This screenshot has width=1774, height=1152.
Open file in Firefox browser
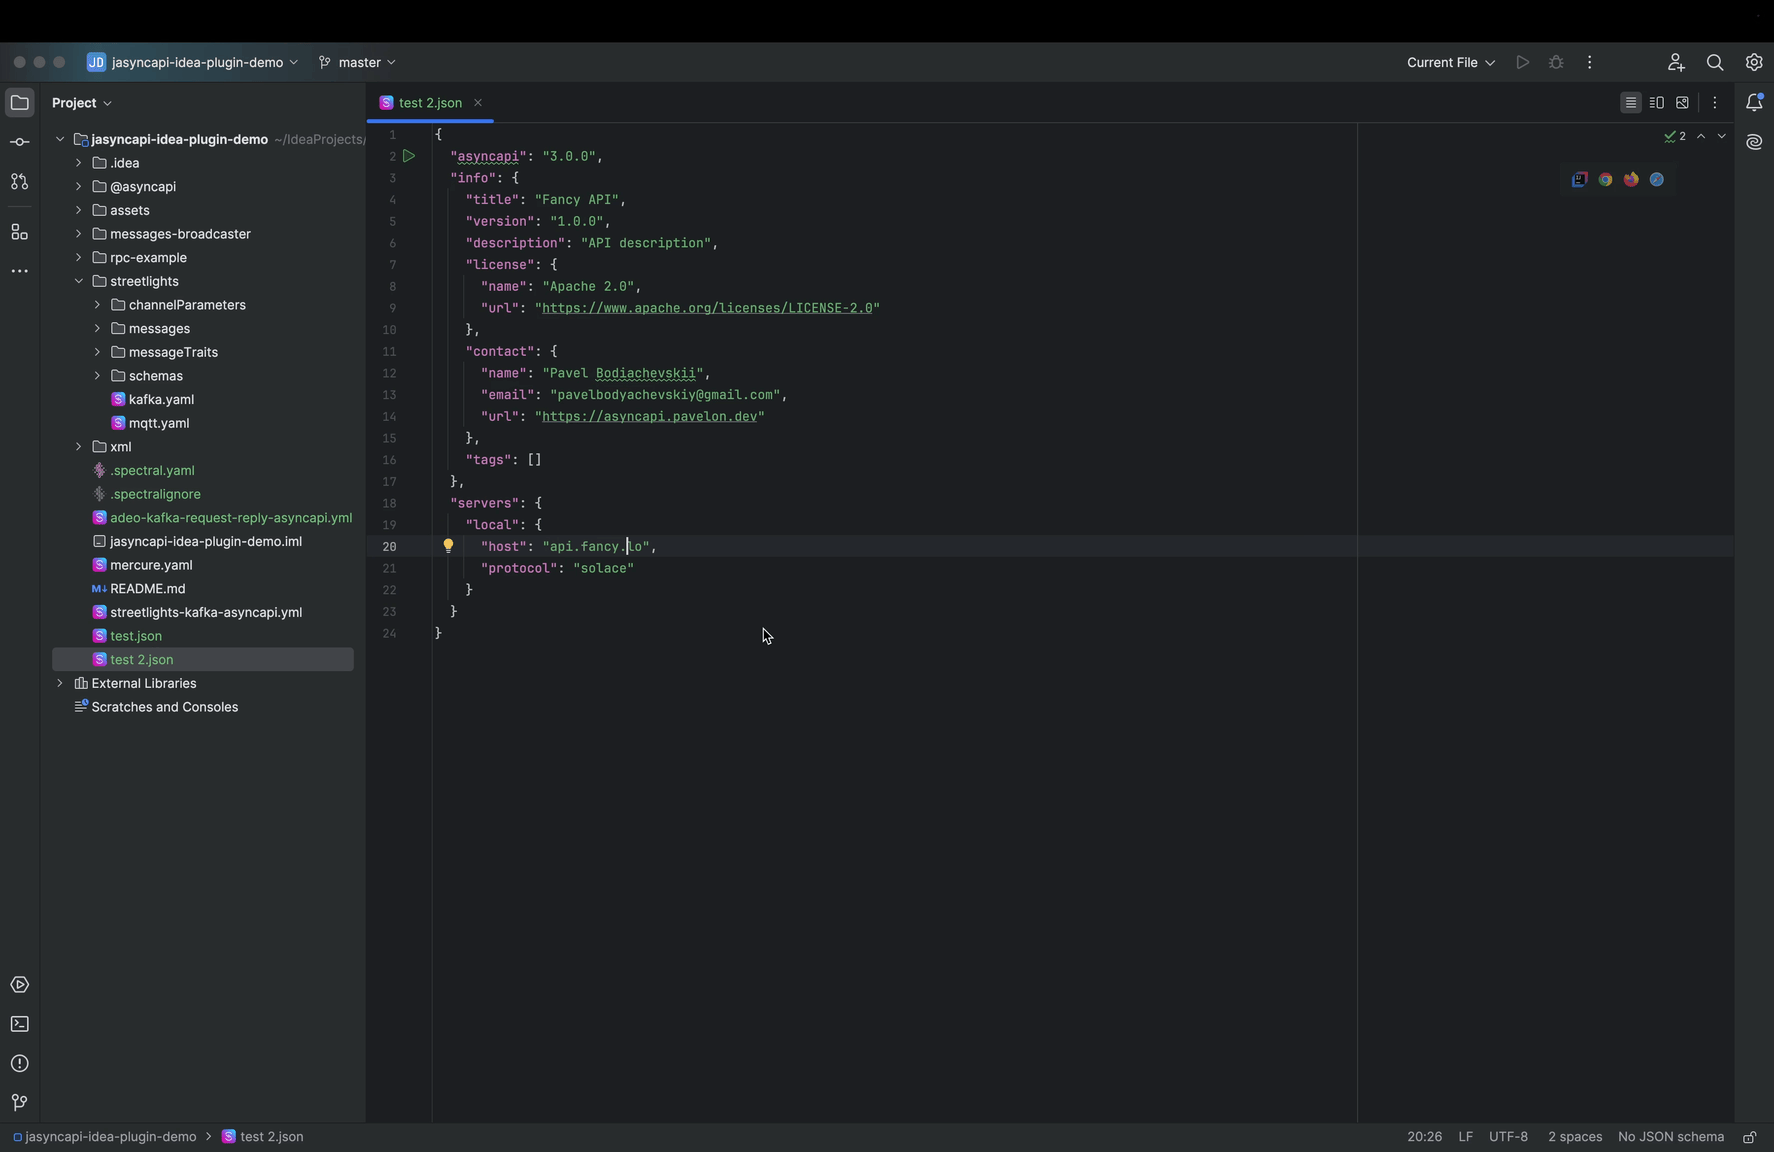pos(1631,179)
